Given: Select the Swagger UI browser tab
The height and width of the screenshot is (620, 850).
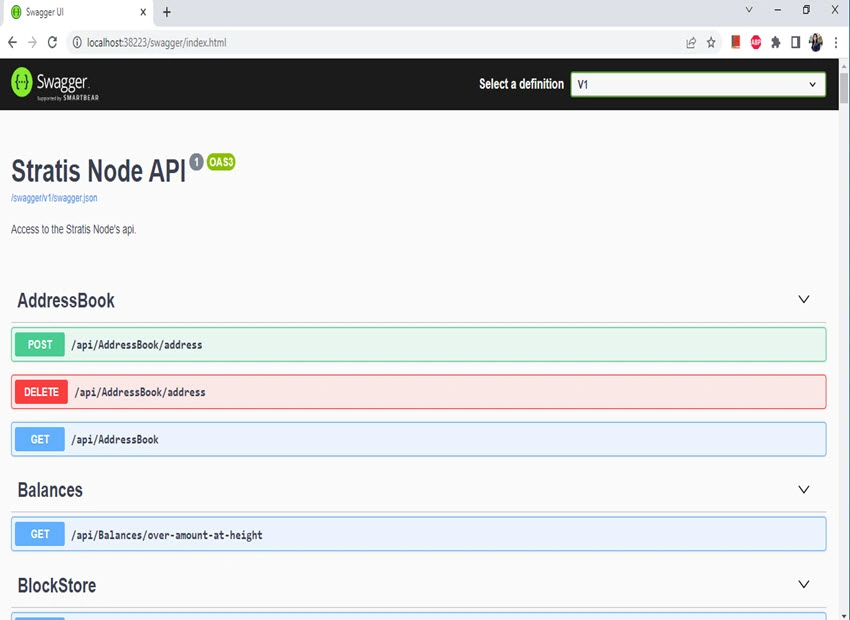Looking at the screenshot, I should click(x=79, y=12).
